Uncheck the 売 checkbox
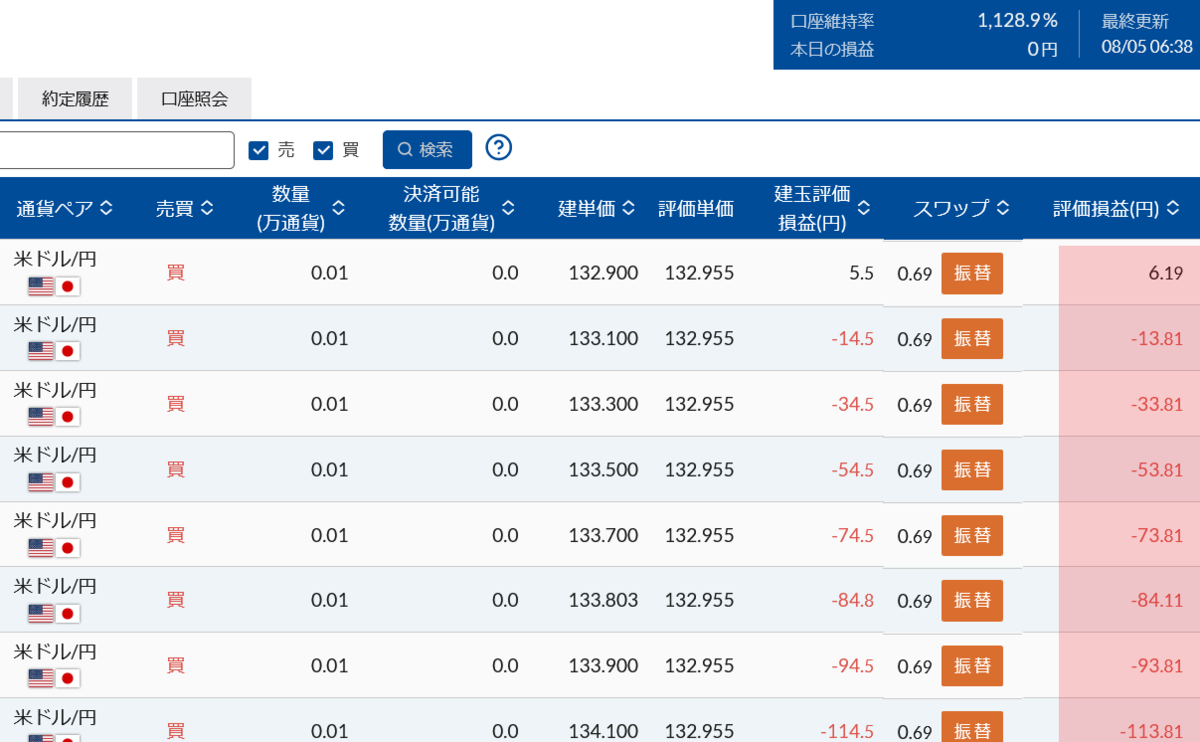 tap(259, 150)
